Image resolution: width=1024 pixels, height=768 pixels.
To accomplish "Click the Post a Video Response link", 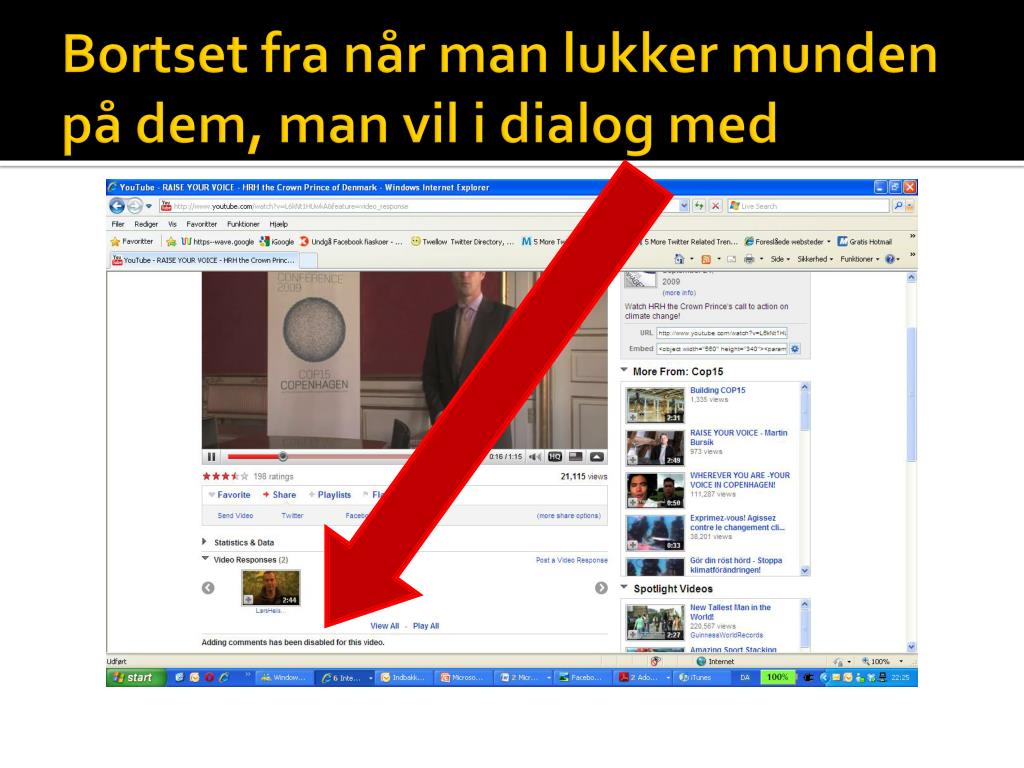I will 571,560.
